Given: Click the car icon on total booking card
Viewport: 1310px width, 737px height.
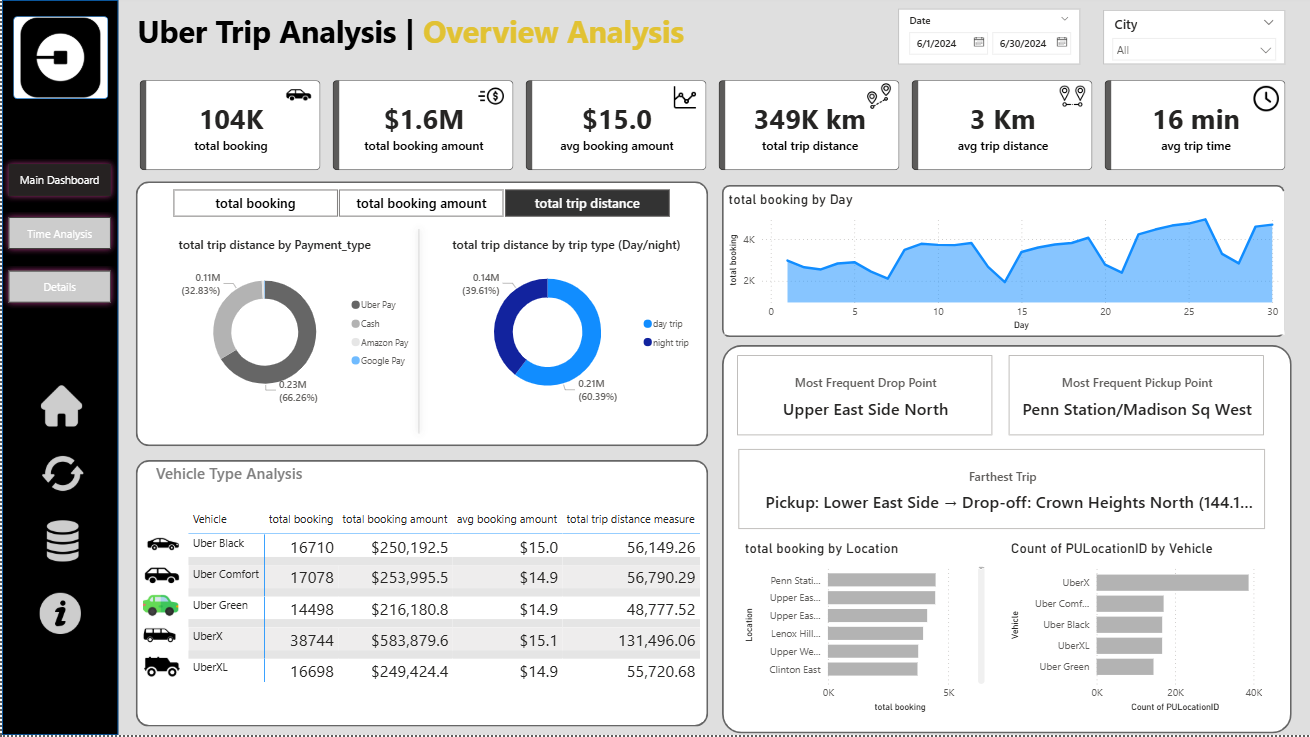Looking at the screenshot, I should coord(298,95).
